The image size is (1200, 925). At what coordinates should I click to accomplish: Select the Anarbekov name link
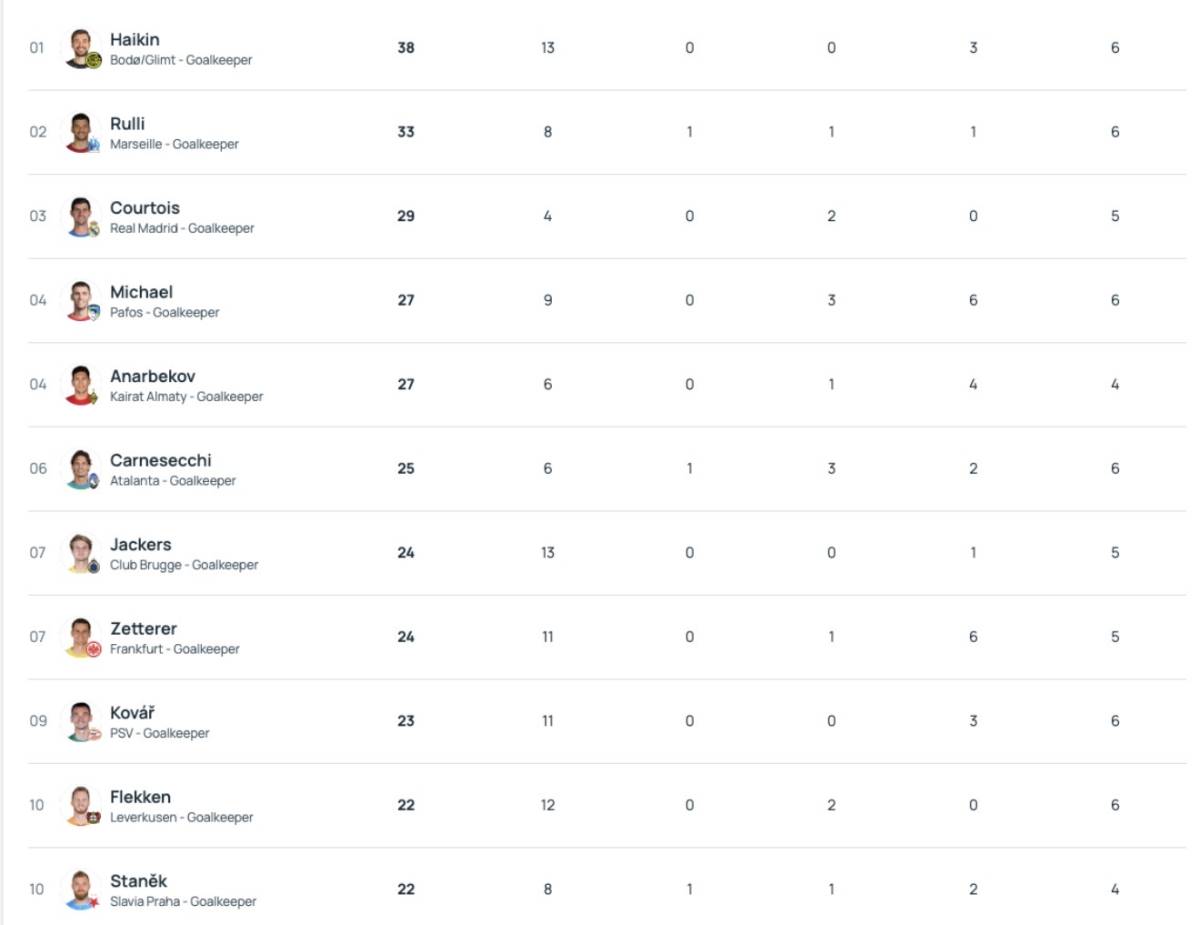tap(152, 376)
